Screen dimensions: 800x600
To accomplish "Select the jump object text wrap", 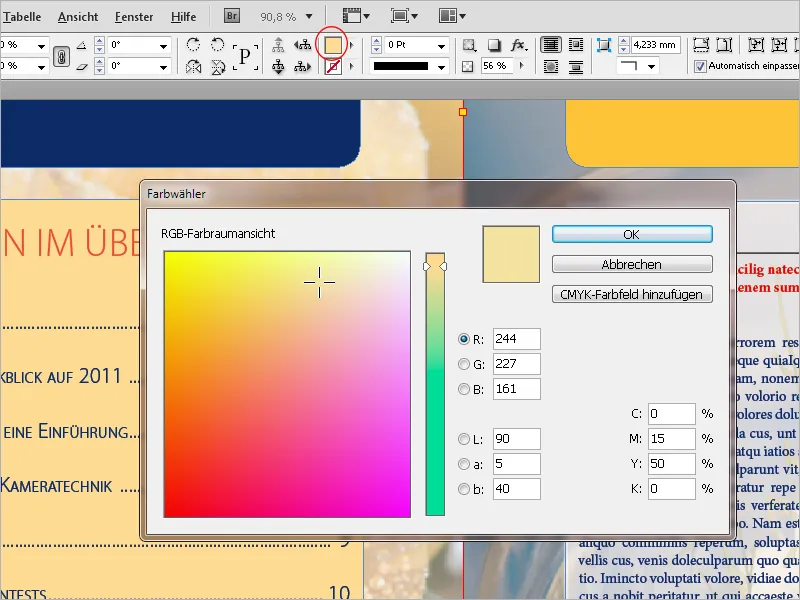I will [576, 66].
